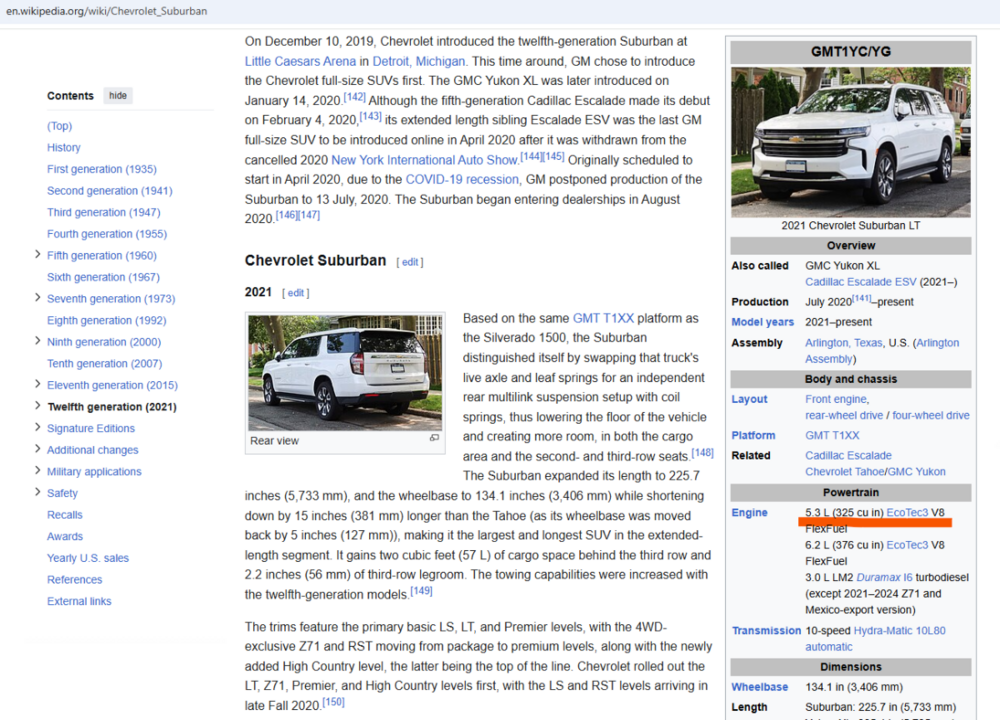The height and width of the screenshot is (720, 1000).
Task: Expand the Fifth generation (1960) section chevron
Action: (x=37, y=255)
